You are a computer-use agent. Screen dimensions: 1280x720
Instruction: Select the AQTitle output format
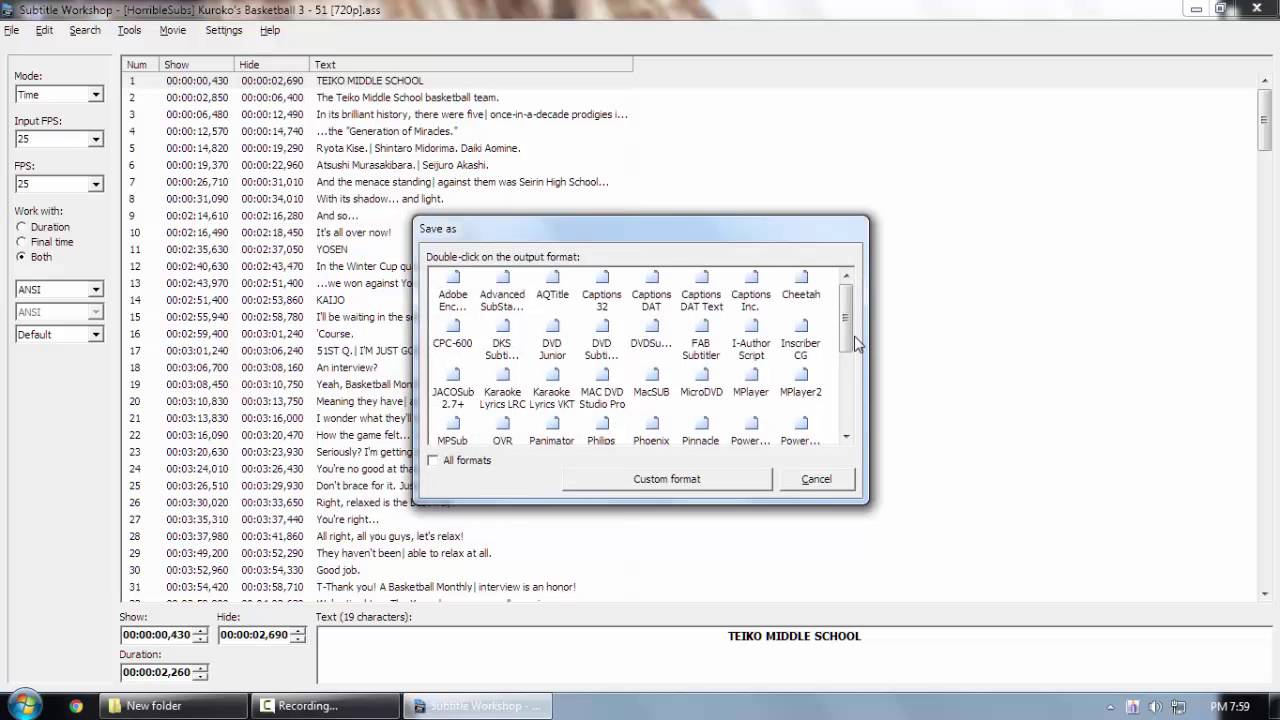click(552, 286)
